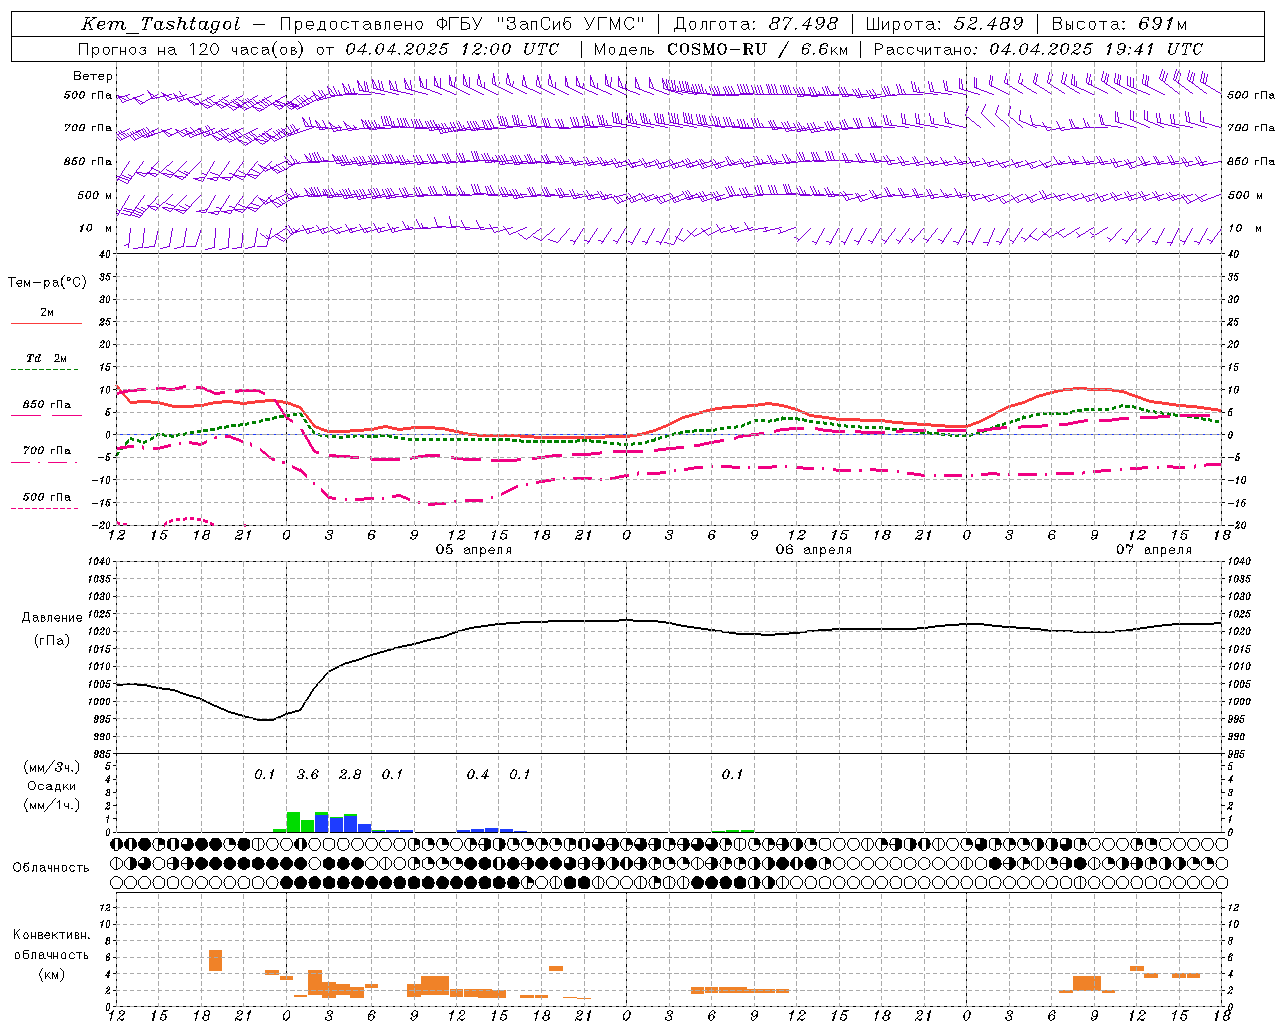1280x1024 pixels.
Task: Click the 10 м wind level label on the left
Action: pos(95,228)
